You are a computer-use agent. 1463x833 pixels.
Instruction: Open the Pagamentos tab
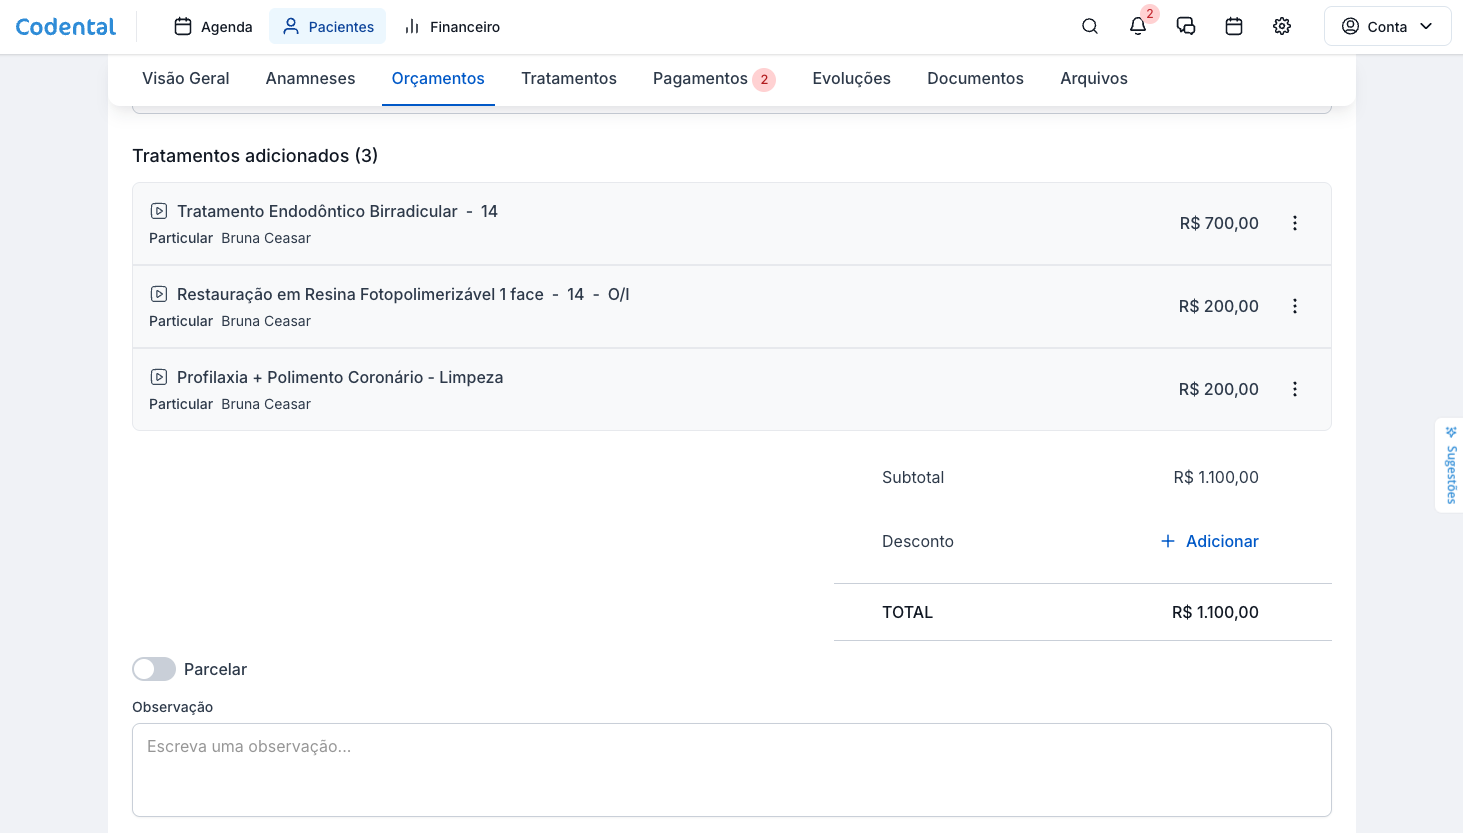700,78
